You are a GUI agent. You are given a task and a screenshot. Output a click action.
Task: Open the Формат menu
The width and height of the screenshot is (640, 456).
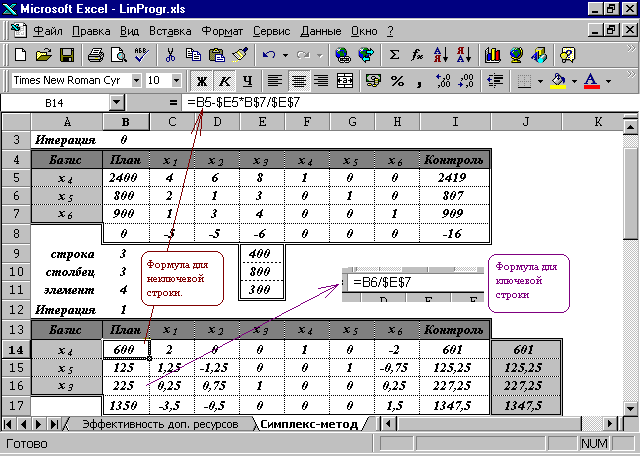222,31
